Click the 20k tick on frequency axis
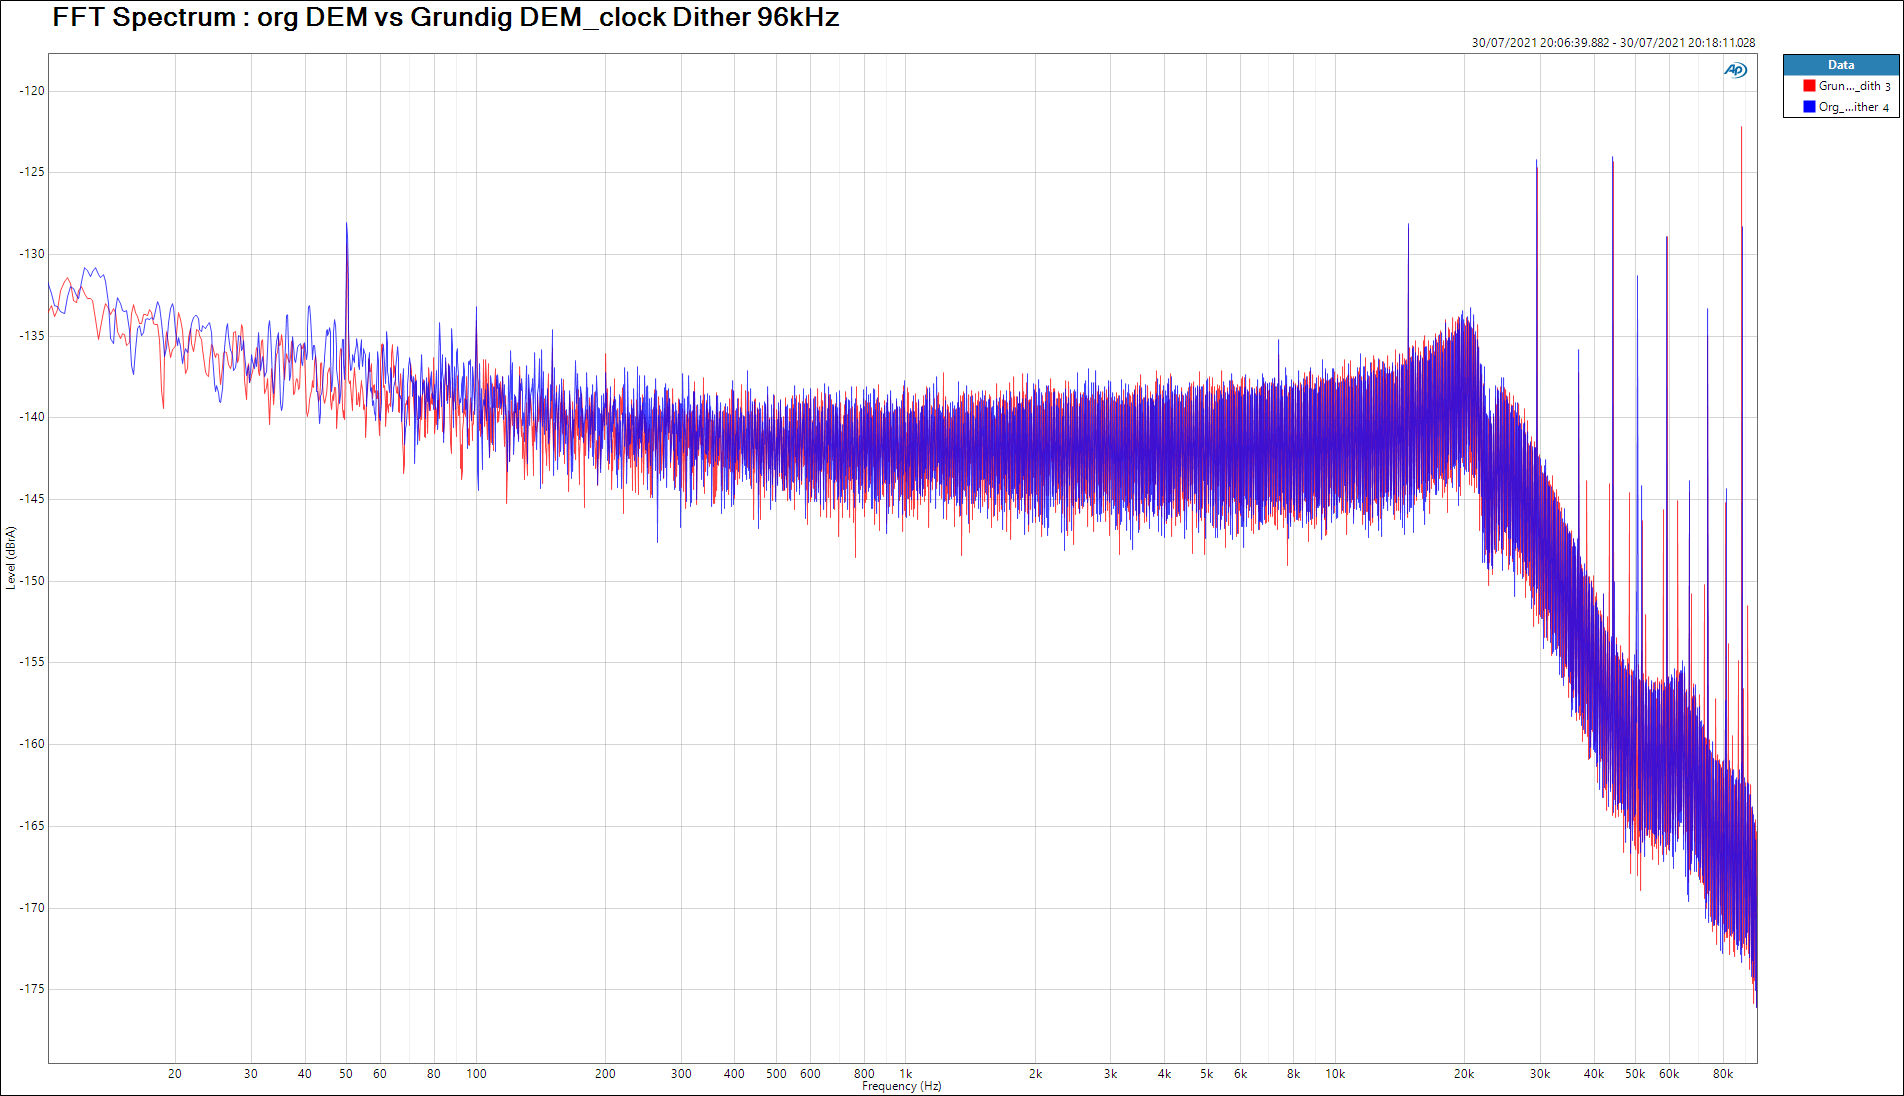The image size is (1904, 1096). coord(1463,1074)
